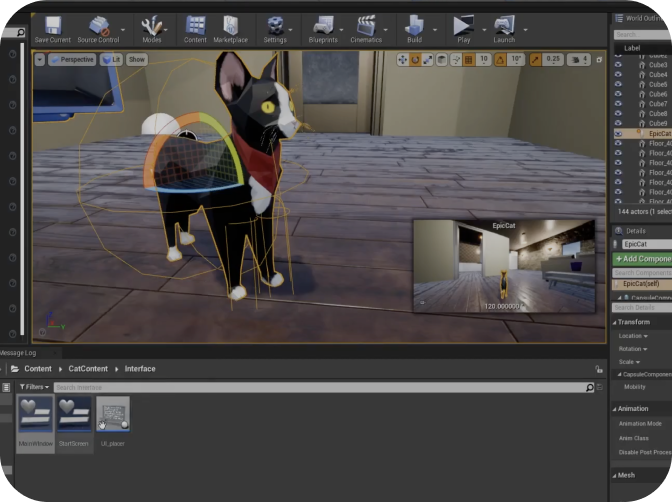The height and width of the screenshot is (502, 672).
Task: Click the Add Component button
Action: 642,259
